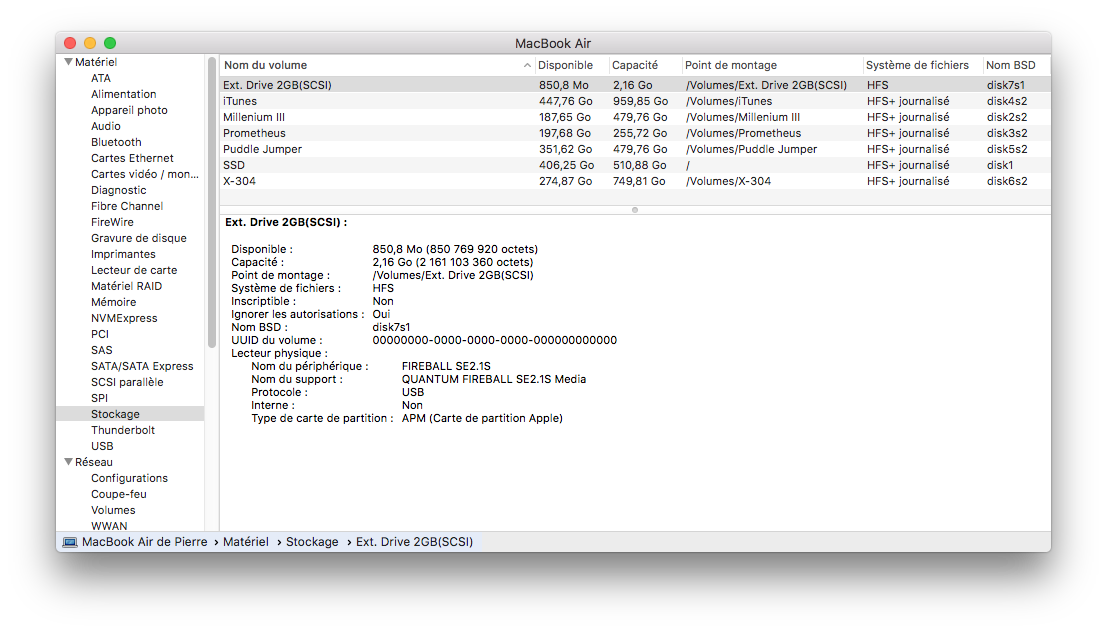Select SCSI parallèle in sidebar
Viewport: 1107px width, 632px height.
(x=127, y=382)
